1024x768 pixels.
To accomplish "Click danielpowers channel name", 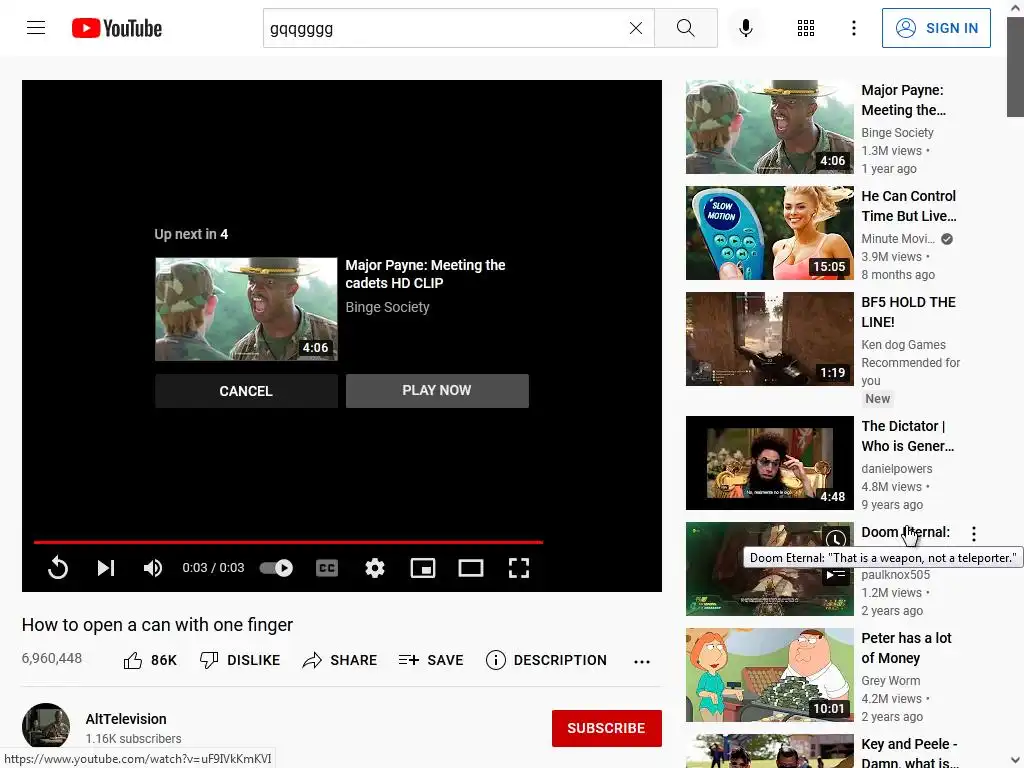I will tap(897, 468).
